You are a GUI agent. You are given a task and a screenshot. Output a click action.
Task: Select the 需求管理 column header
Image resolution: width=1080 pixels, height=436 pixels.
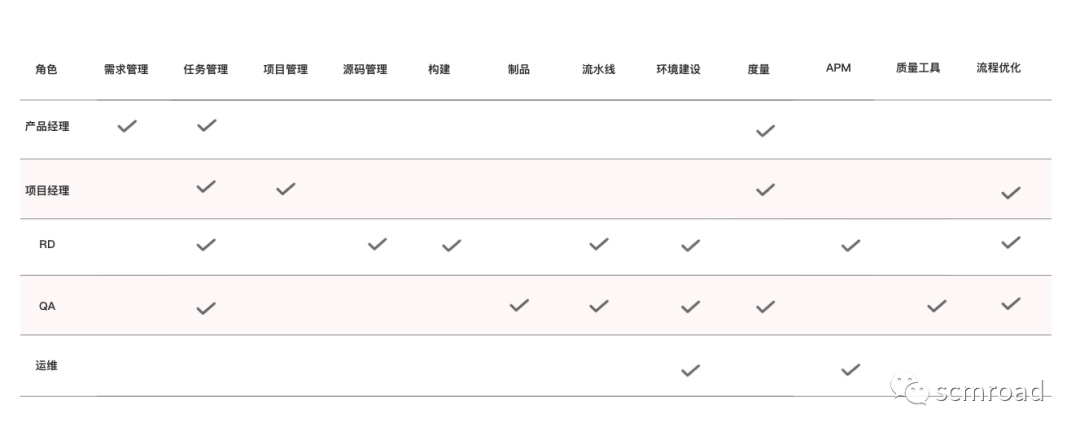pos(126,70)
